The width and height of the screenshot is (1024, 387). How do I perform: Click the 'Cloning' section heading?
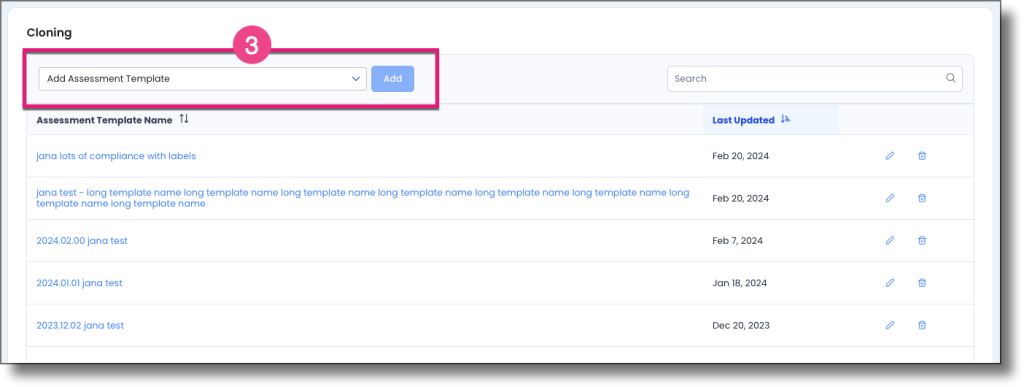(49, 32)
